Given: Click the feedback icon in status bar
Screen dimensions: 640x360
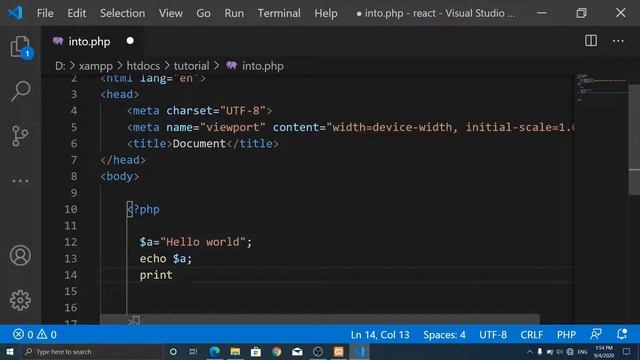Looking at the screenshot, I should click(596, 334).
